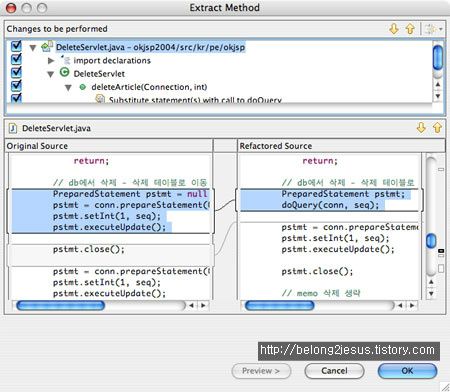Collapse the DeleteServlet class node
Screen dimensions: 450x392
coord(51,74)
